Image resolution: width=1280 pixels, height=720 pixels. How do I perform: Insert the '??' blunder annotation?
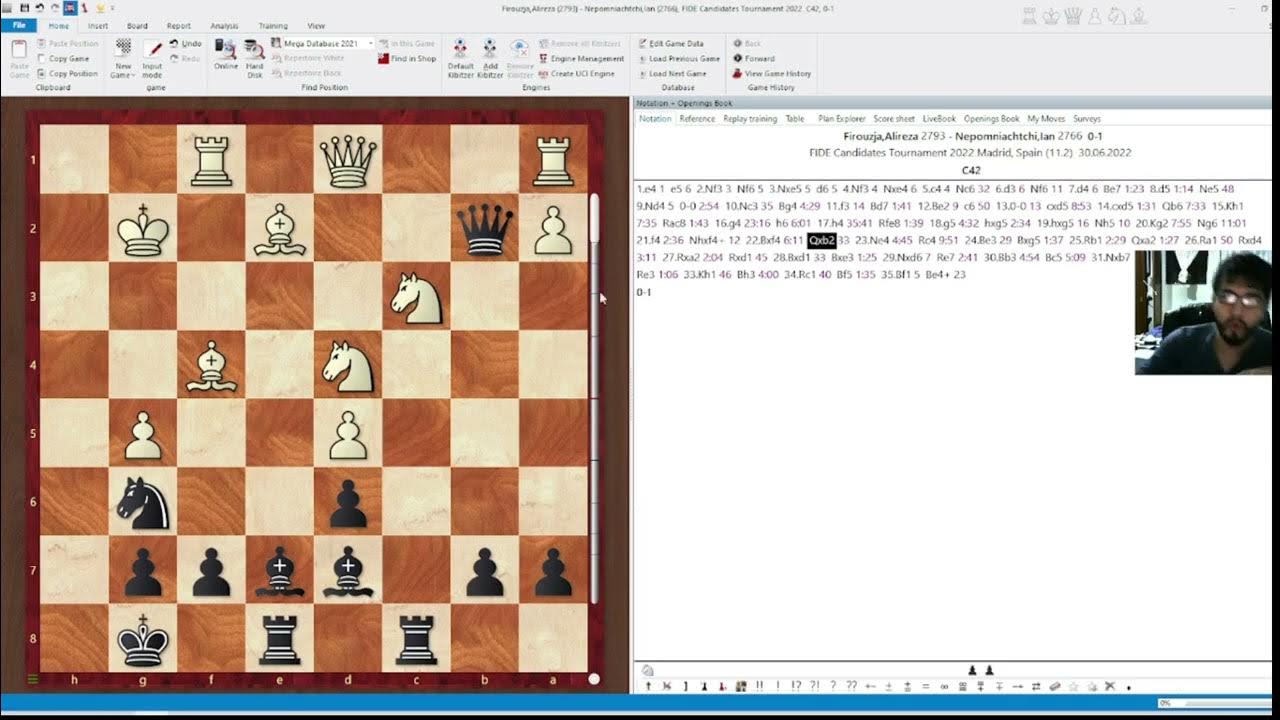coord(851,686)
